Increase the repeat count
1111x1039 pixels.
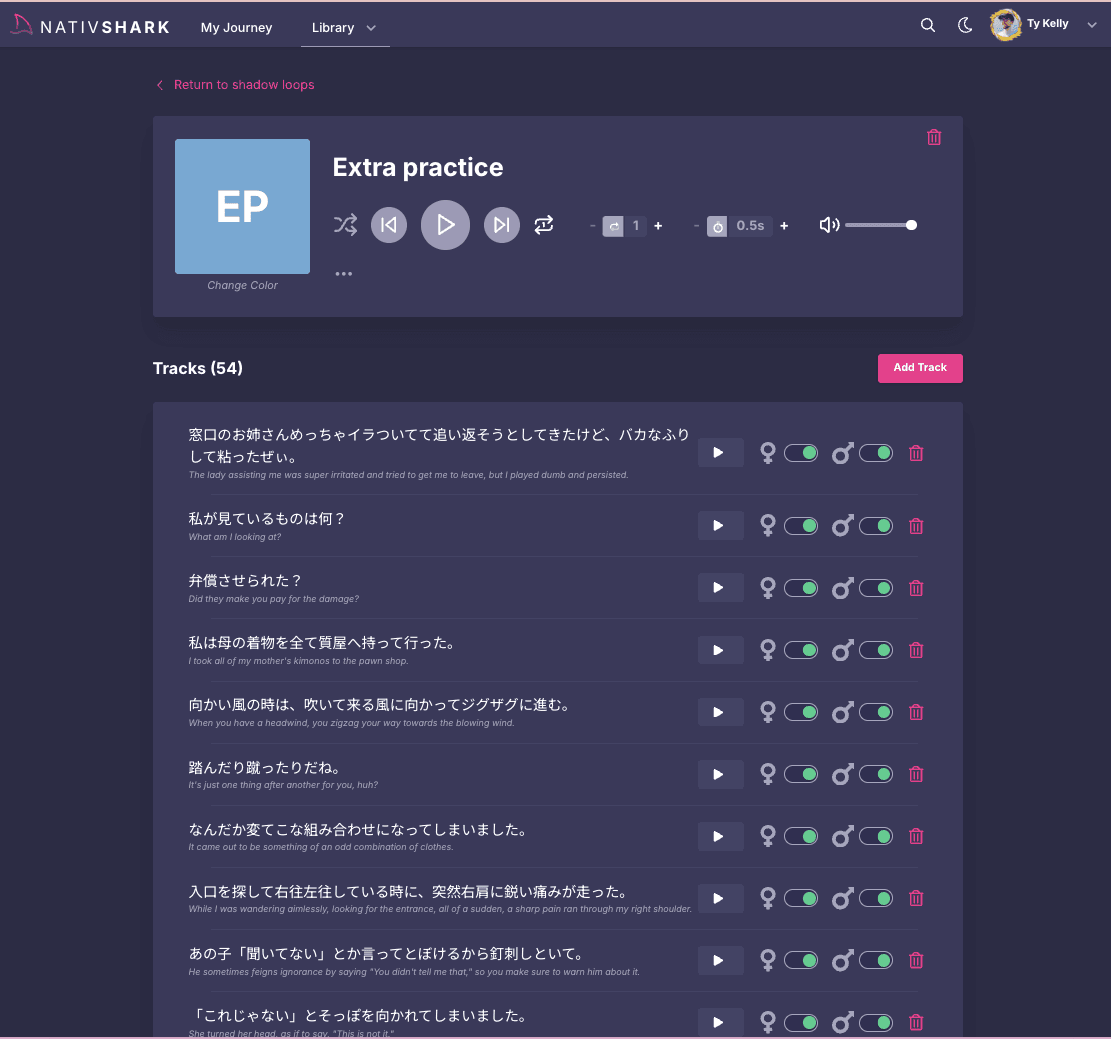tap(658, 226)
